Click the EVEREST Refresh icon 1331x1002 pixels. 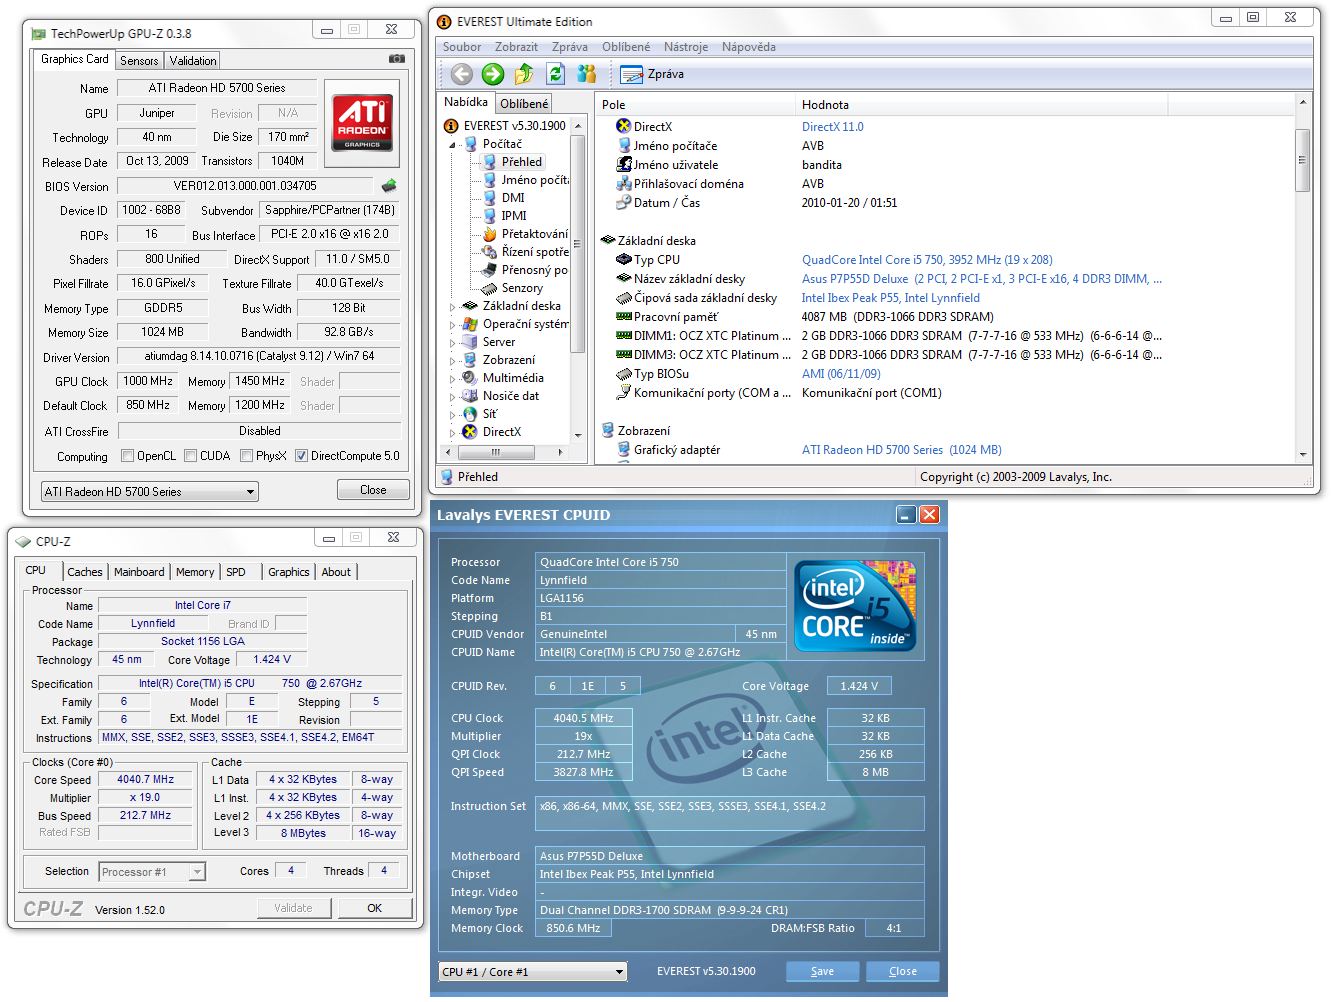point(556,74)
